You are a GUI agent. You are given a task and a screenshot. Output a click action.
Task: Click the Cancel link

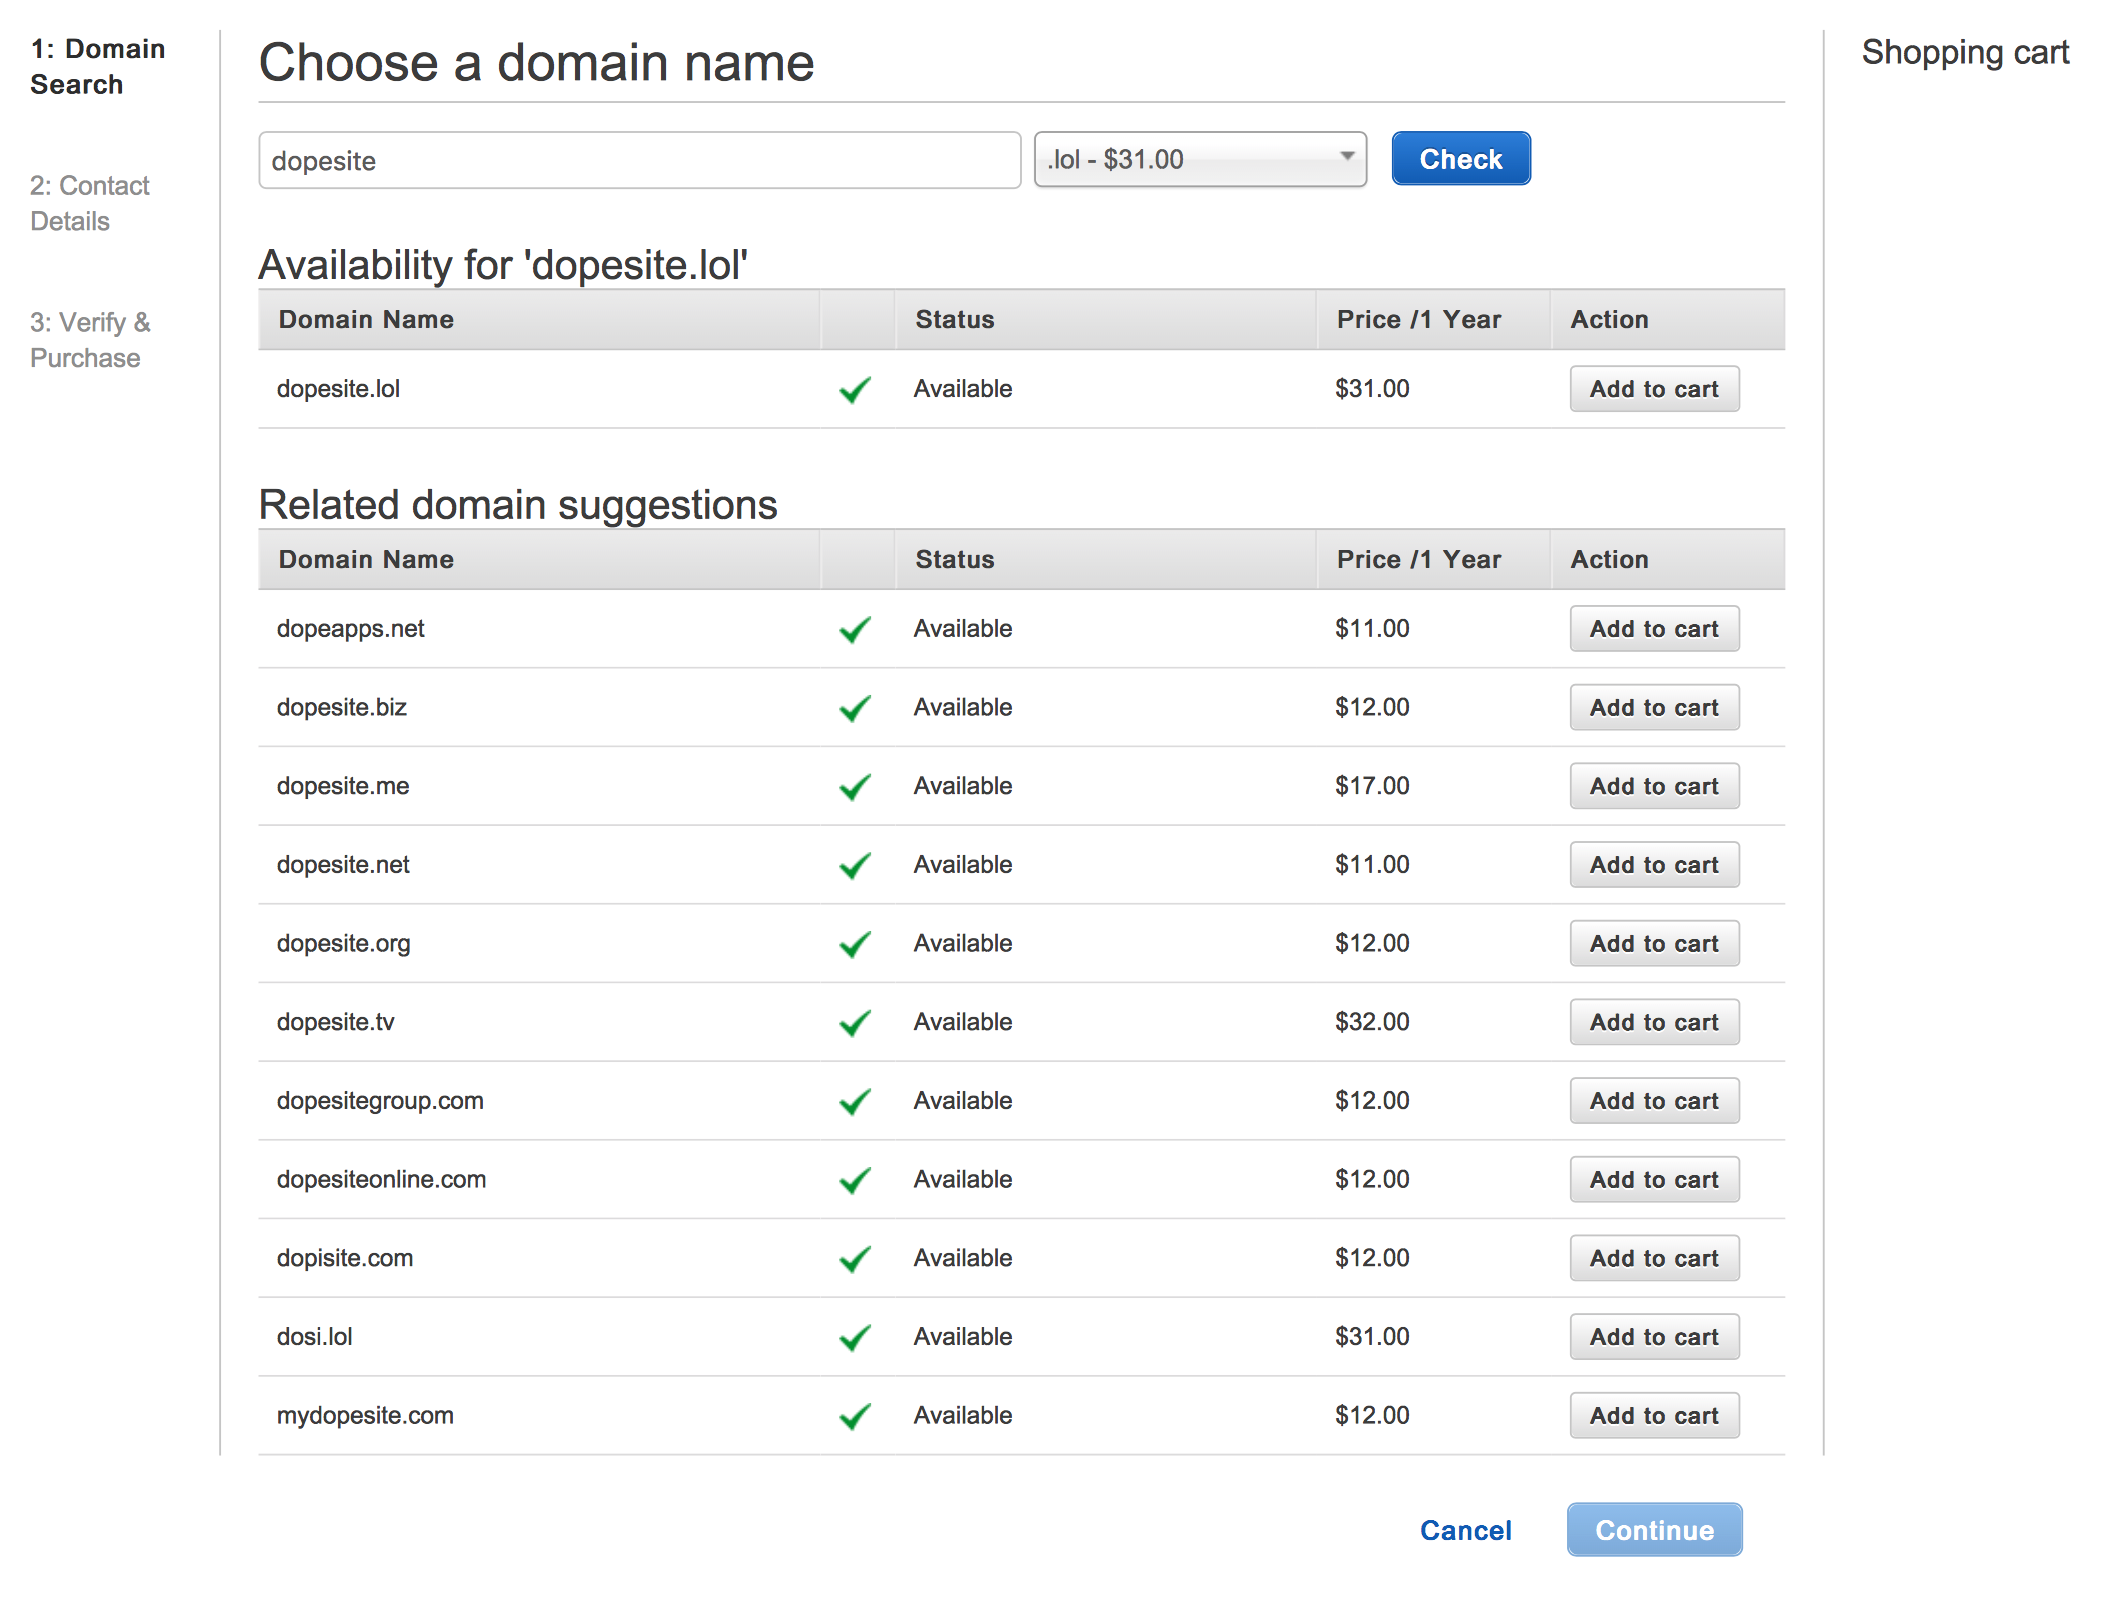click(1465, 1530)
